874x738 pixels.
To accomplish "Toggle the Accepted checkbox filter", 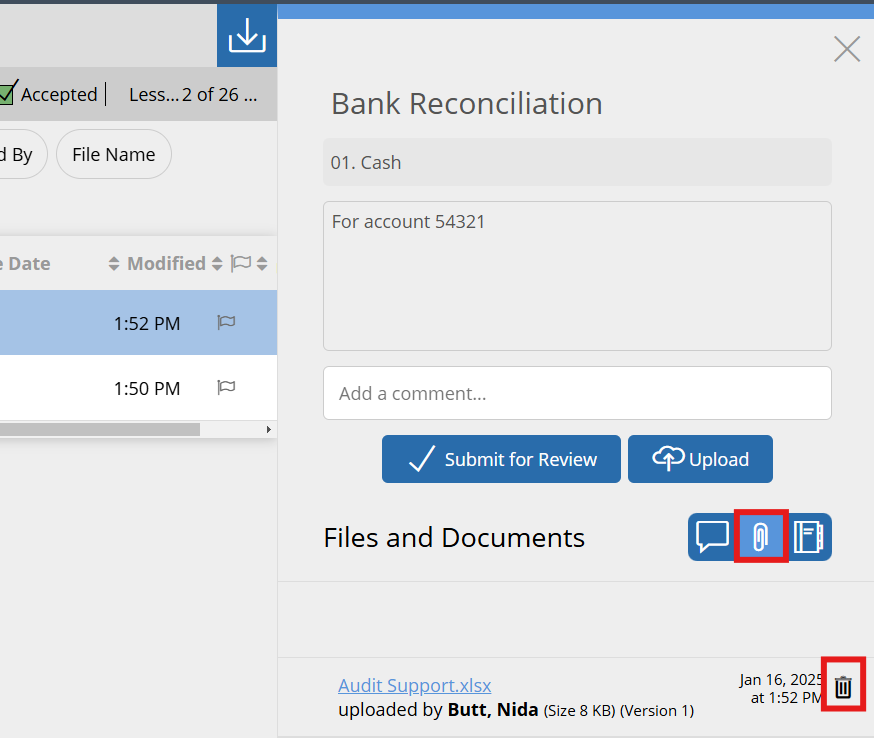I will pyautogui.click(x=7, y=95).
